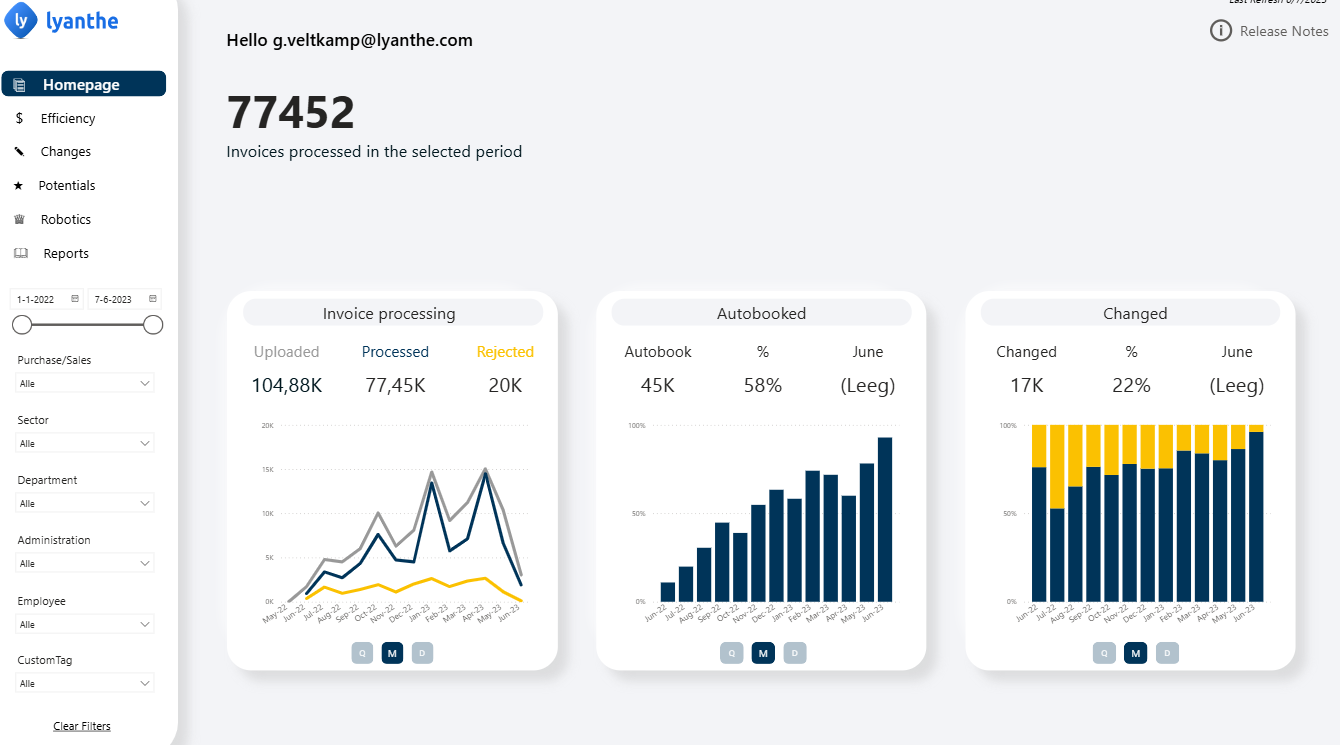This screenshot has width=1340, height=745.
Task: Click the Release Notes info icon
Action: click(x=1220, y=31)
